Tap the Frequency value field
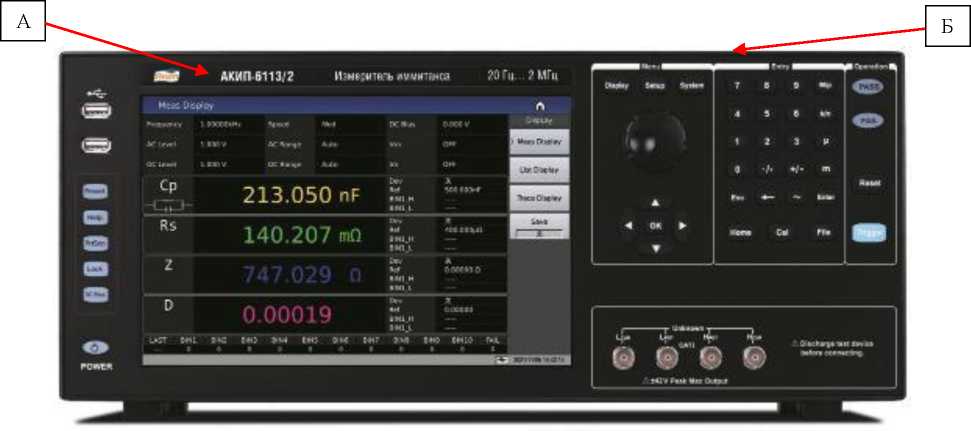This screenshot has height=431, width=971. pyautogui.click(x=225, y=125)
